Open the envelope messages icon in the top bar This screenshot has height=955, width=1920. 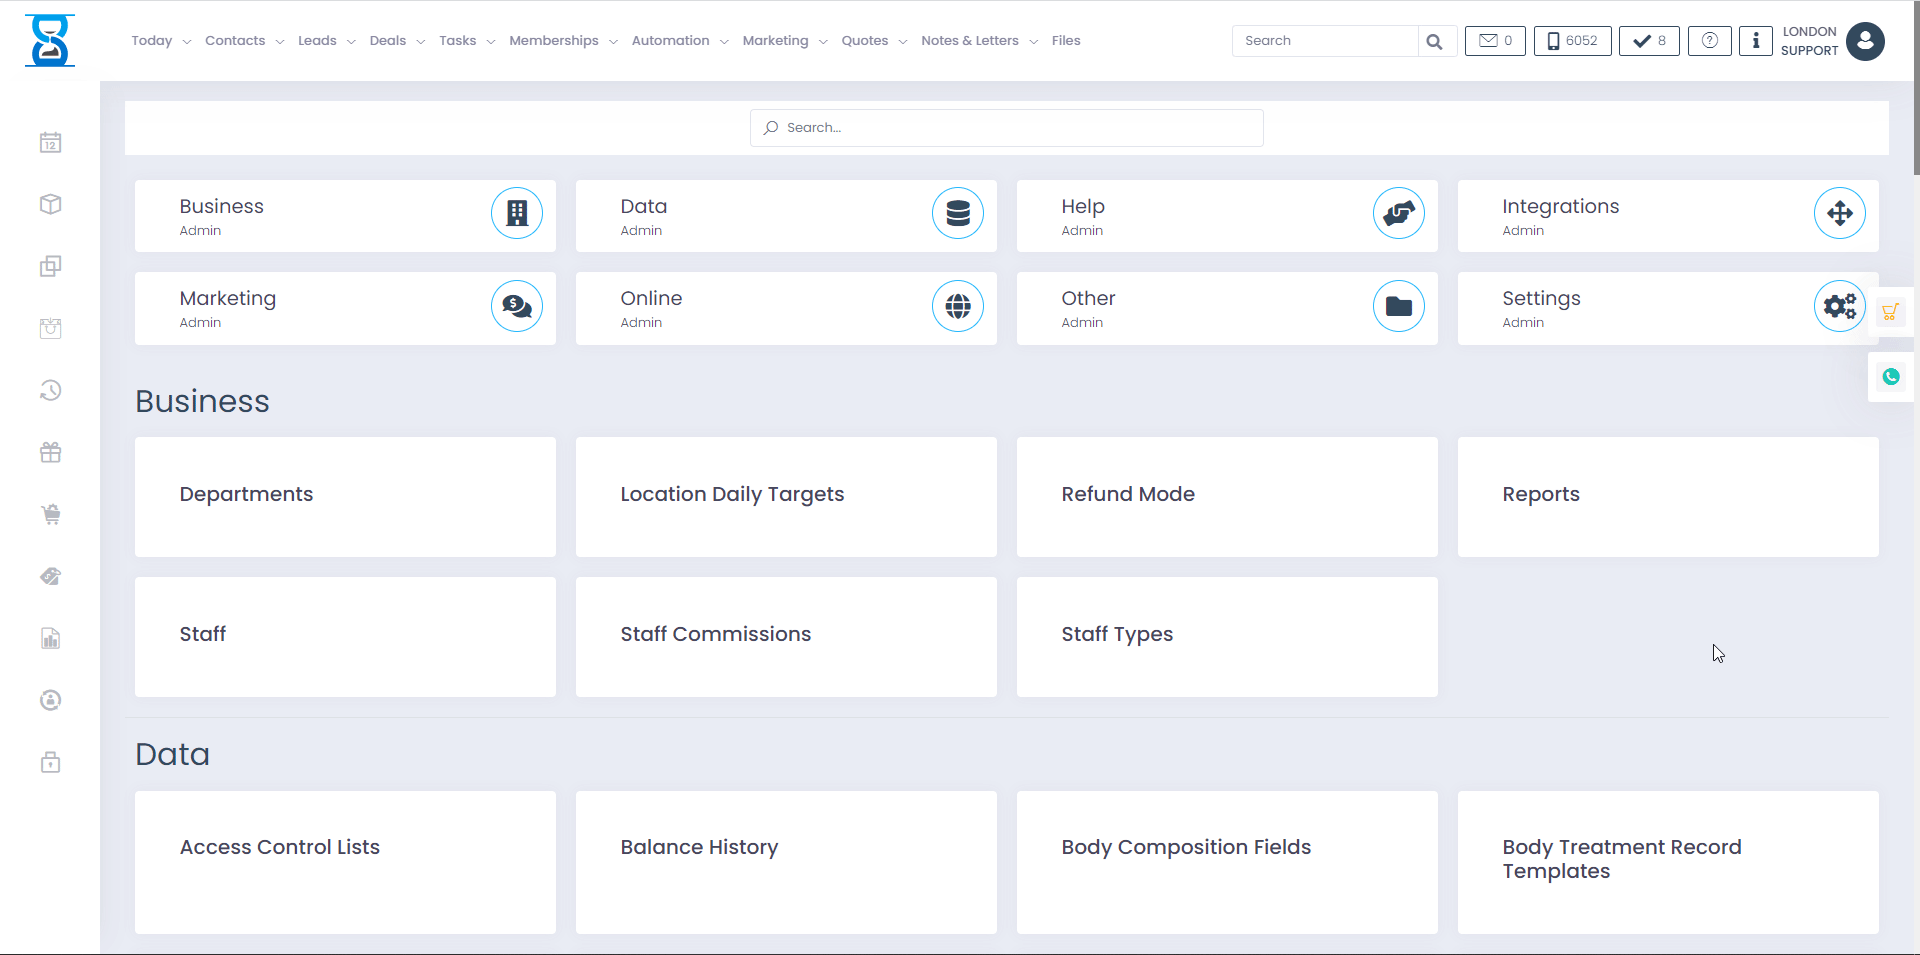(x=1494, y=41)
